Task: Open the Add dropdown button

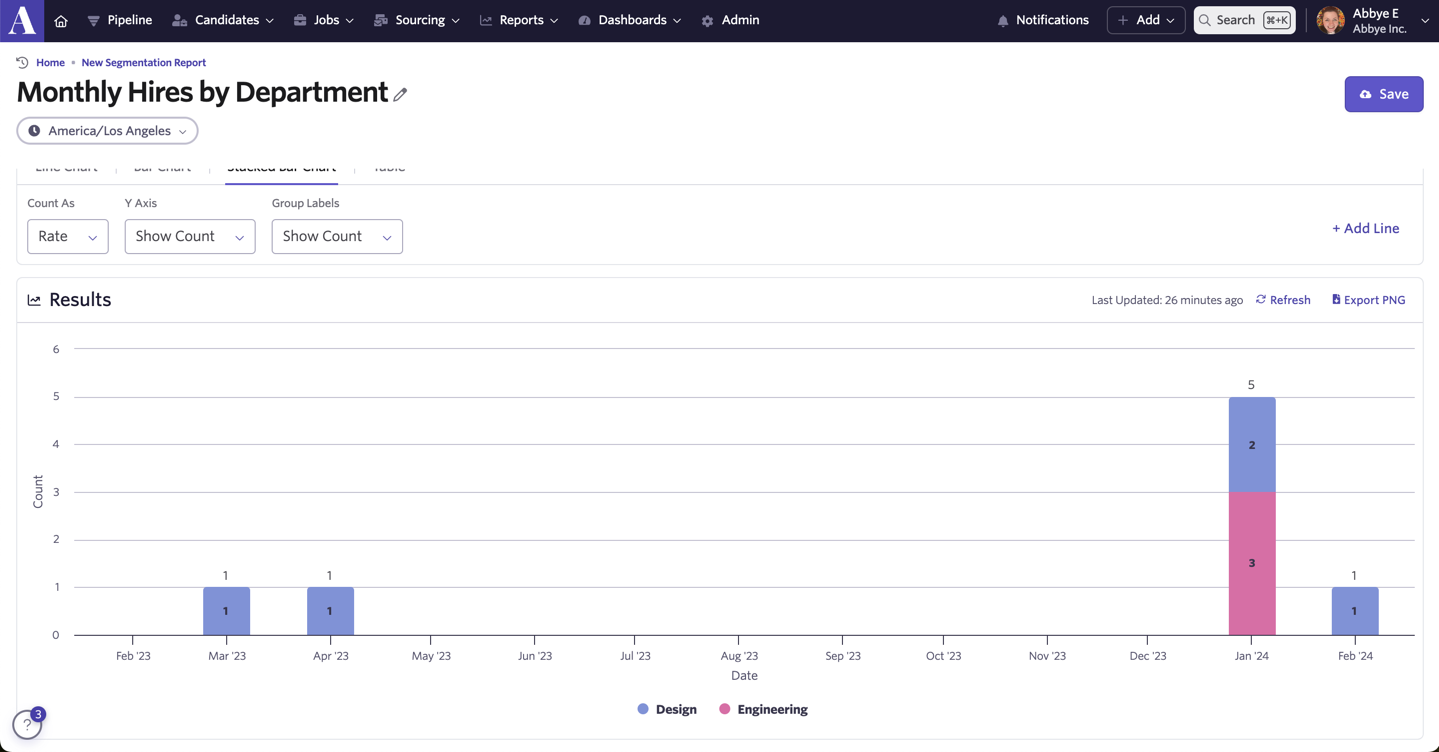Action: point(1146,20)
